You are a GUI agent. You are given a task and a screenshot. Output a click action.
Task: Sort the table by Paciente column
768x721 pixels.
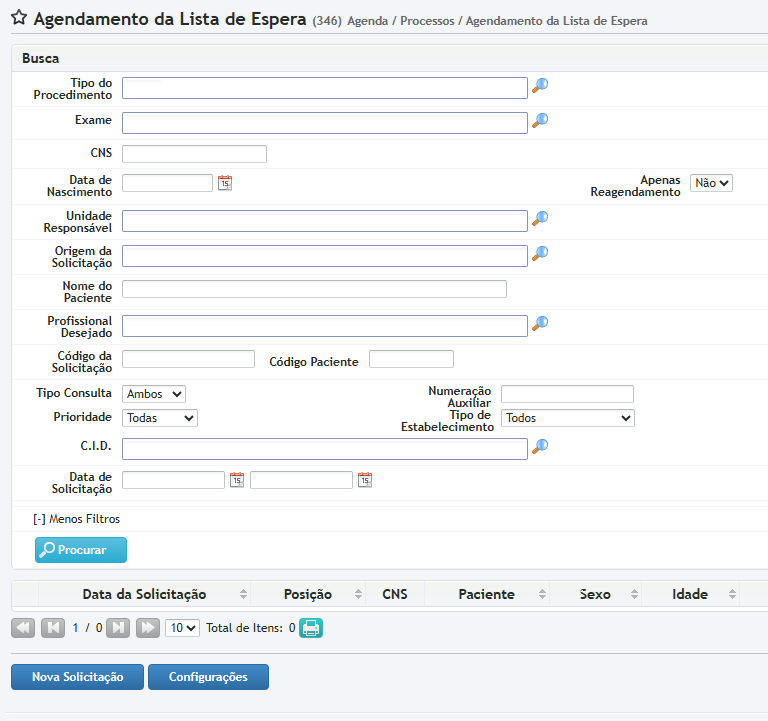click(486, 594)
